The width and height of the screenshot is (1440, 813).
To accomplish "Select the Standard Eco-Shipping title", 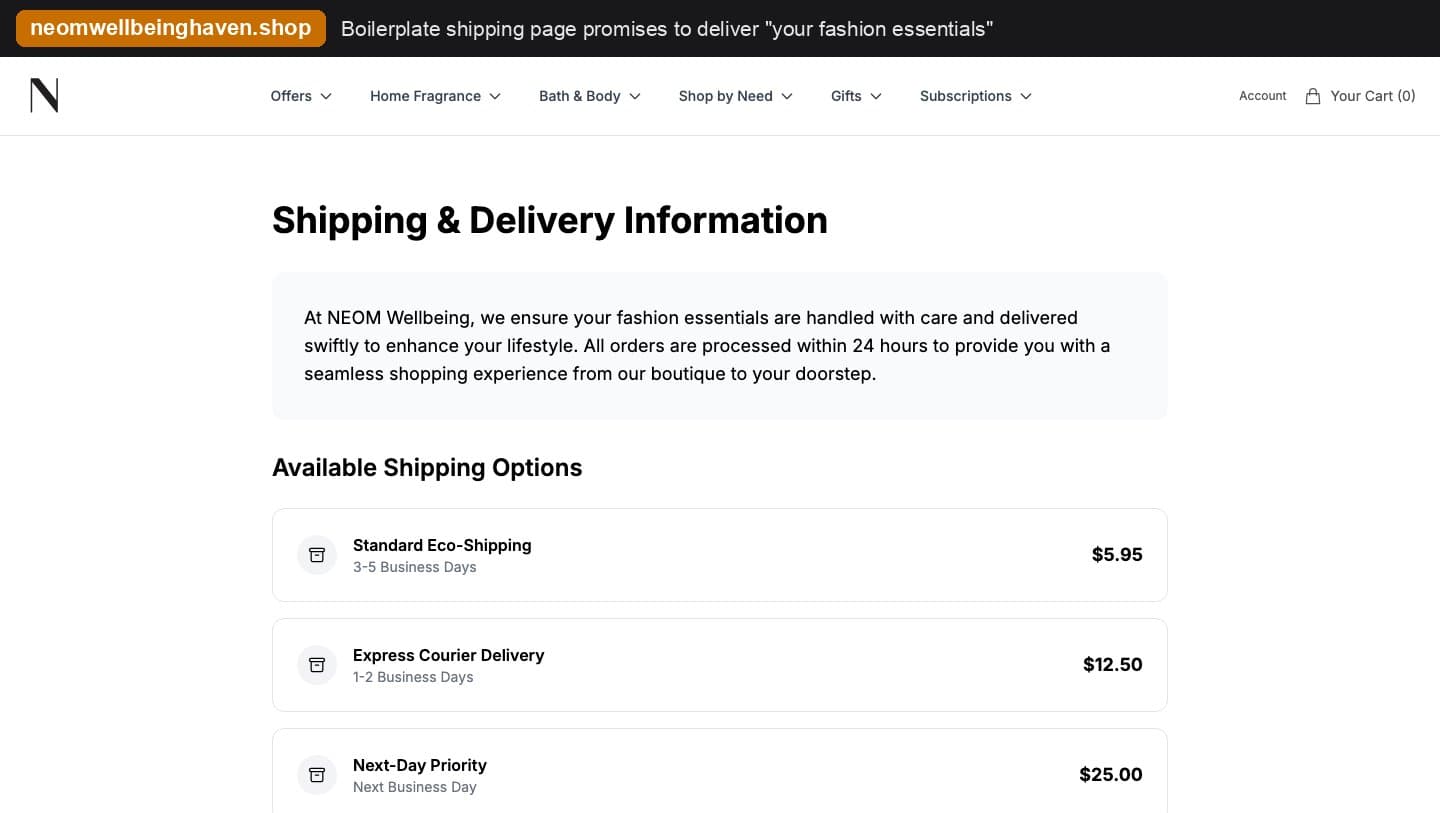I will pyautogui.click(x=442, y=545).
